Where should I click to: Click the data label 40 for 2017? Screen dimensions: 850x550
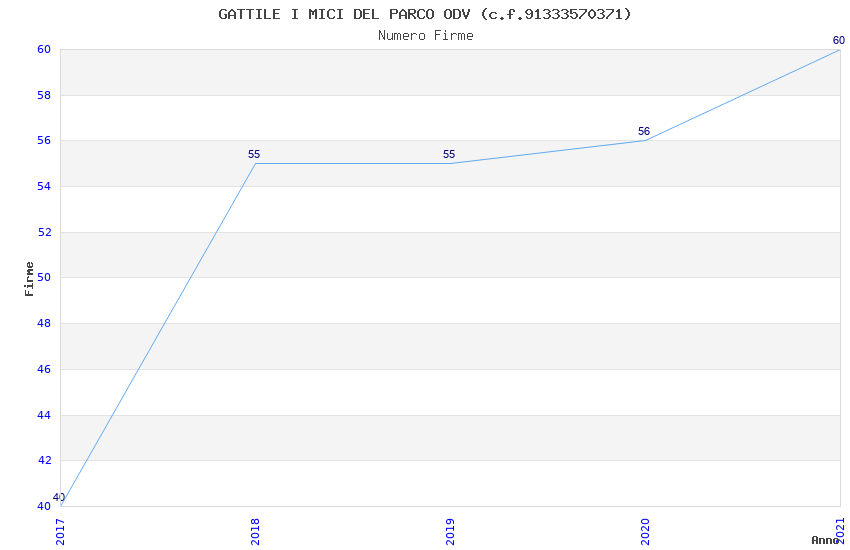click(59, 497)
